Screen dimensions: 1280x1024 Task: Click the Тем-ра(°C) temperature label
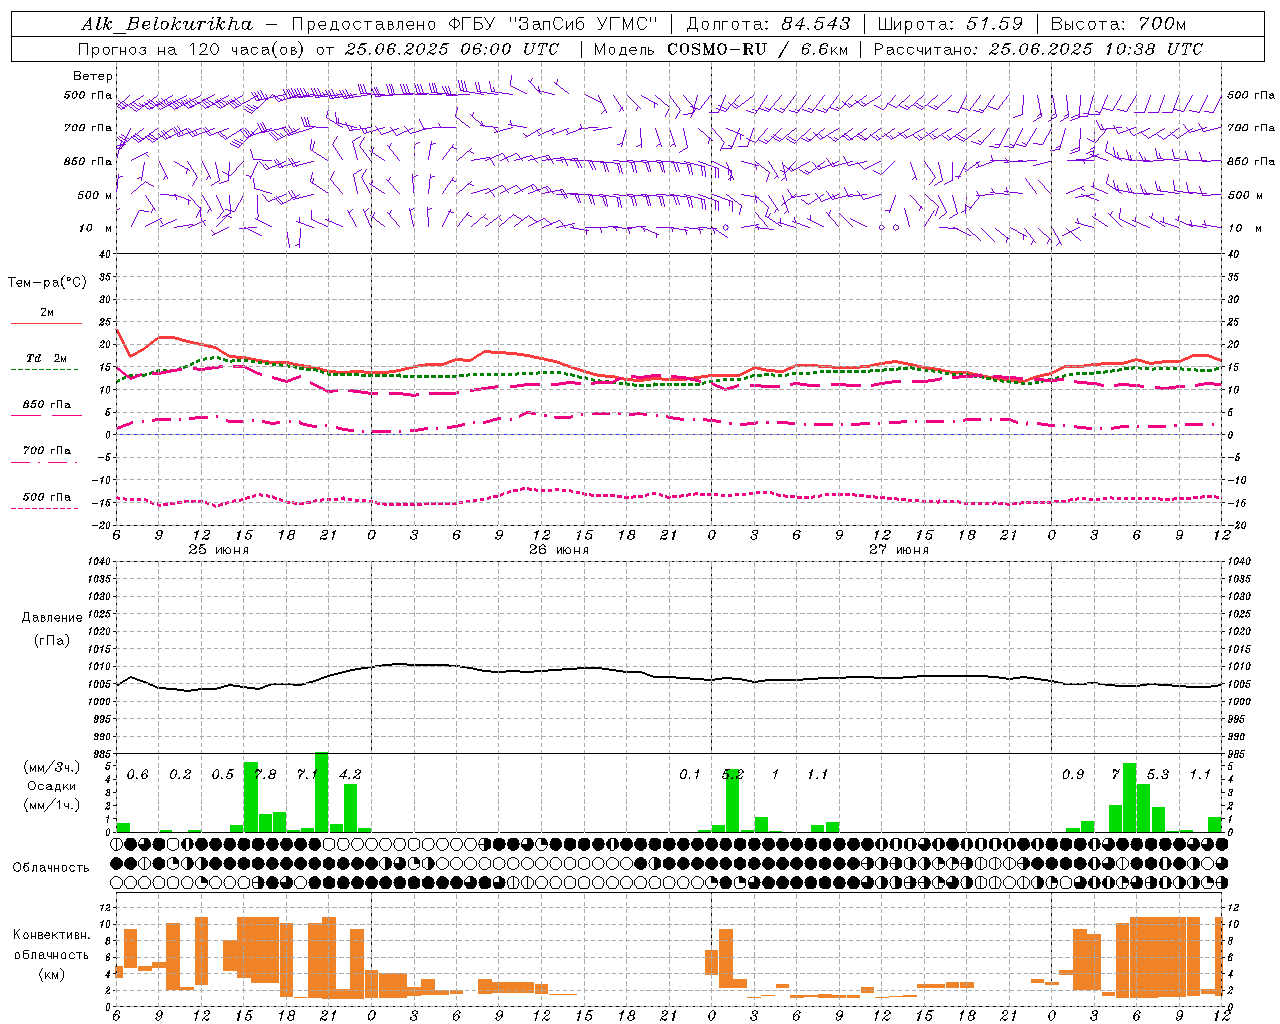tap(47, 283)
